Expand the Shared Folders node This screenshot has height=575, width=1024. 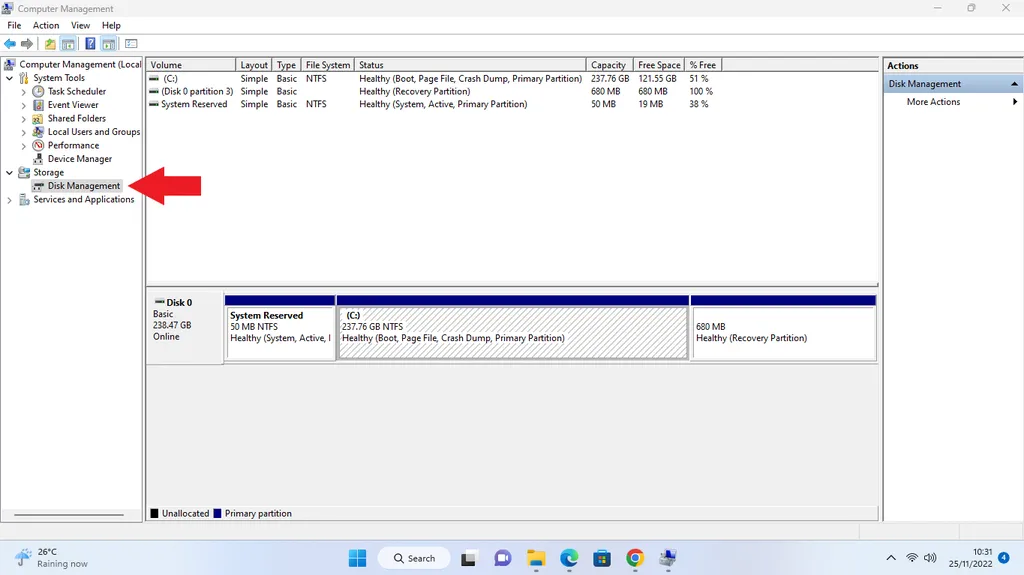pyautogui.click(x=24, y=119)
